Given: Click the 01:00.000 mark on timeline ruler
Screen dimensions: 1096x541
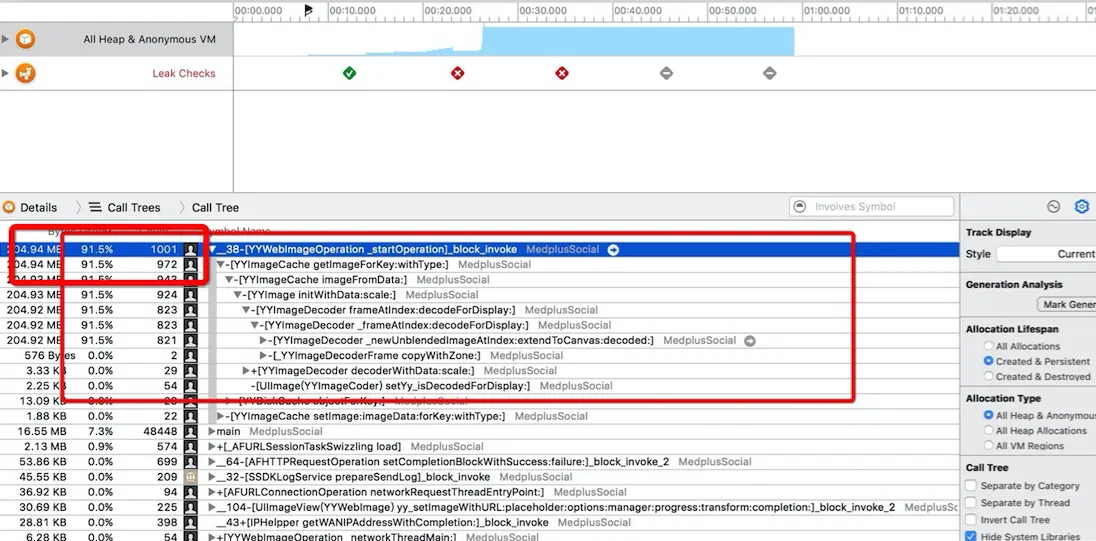Looking at the screenshot, I should click(x=827, y=10).
